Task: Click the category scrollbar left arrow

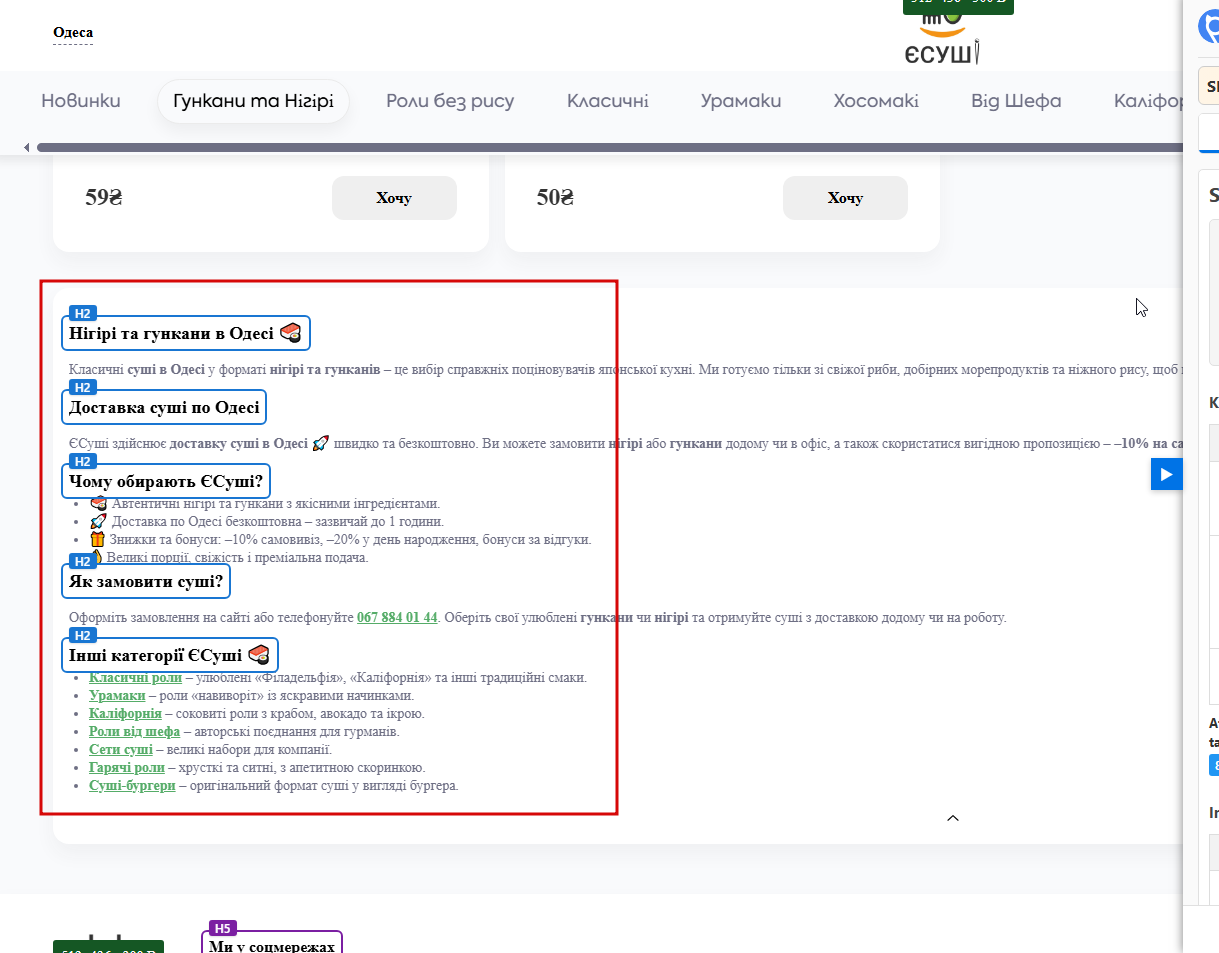Action: coord(28,148)
